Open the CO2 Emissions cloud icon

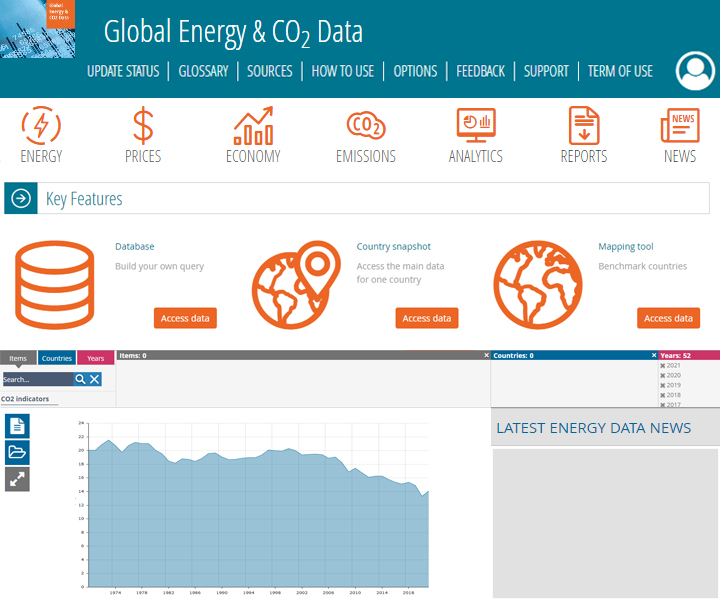pos(365,126)
